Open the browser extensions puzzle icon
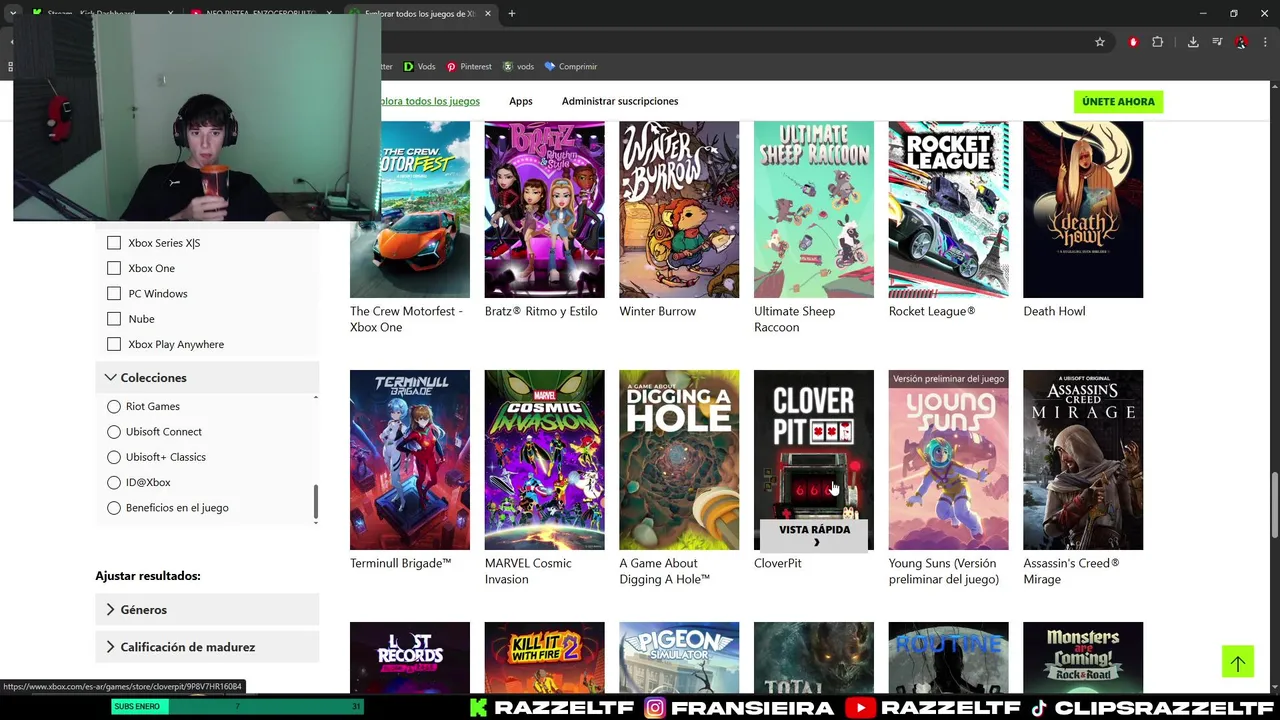 coord(1158,42)
